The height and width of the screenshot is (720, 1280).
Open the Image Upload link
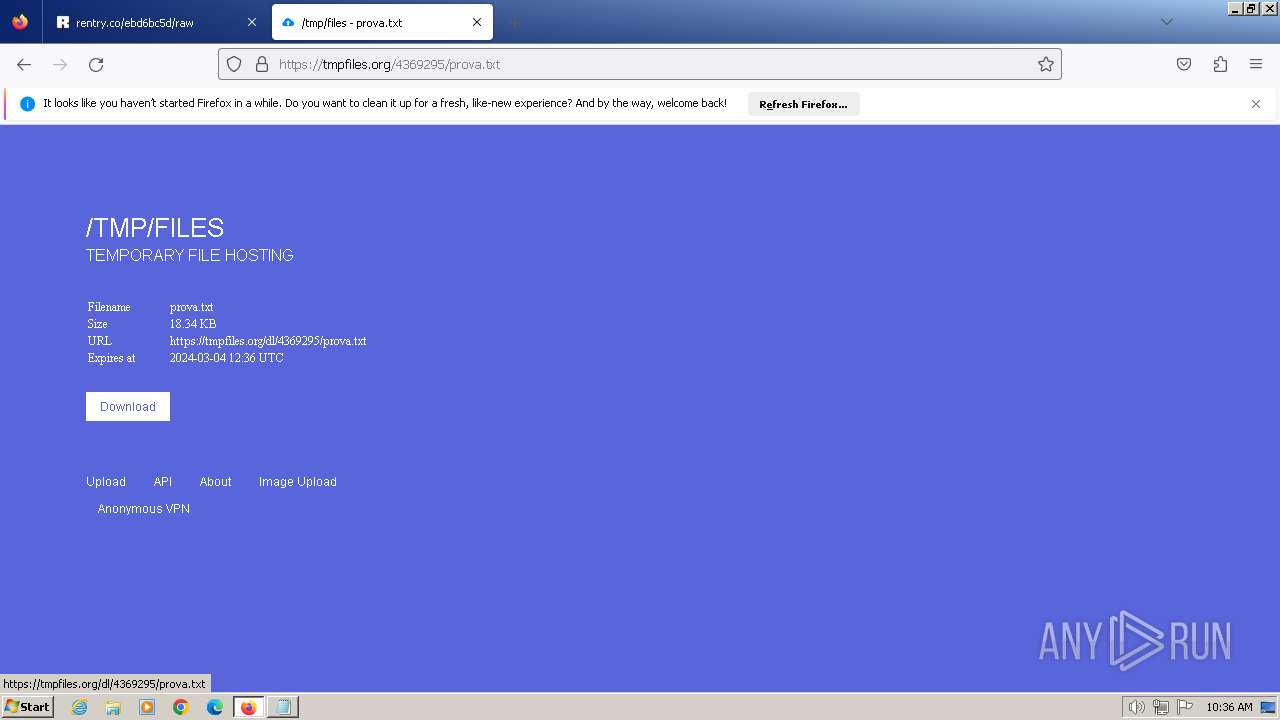(298, 482)
